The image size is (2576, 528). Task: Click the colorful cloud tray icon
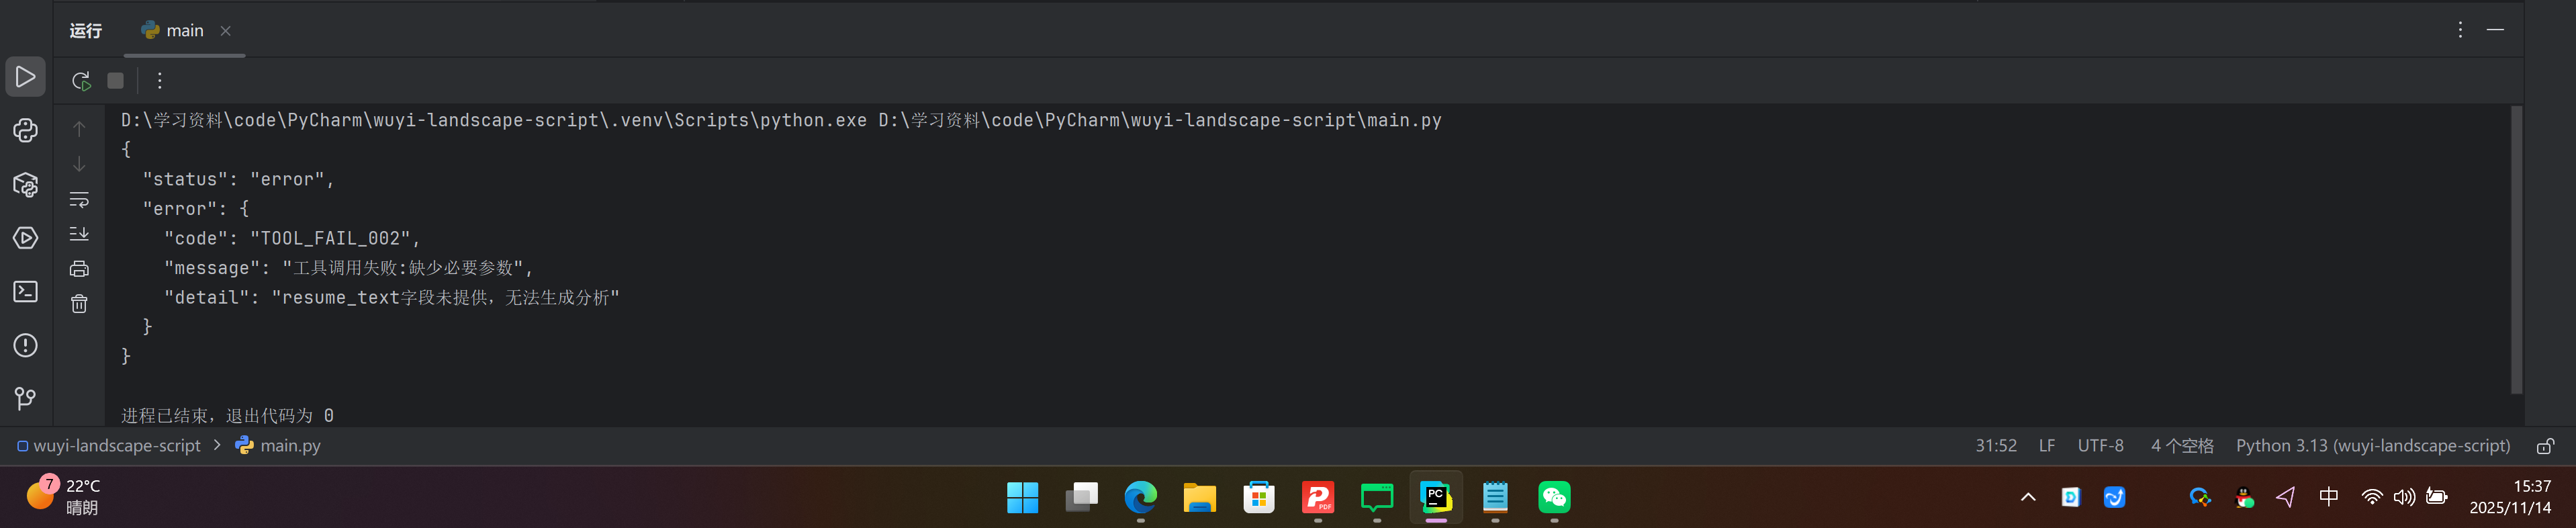[x=2200, y=497]
